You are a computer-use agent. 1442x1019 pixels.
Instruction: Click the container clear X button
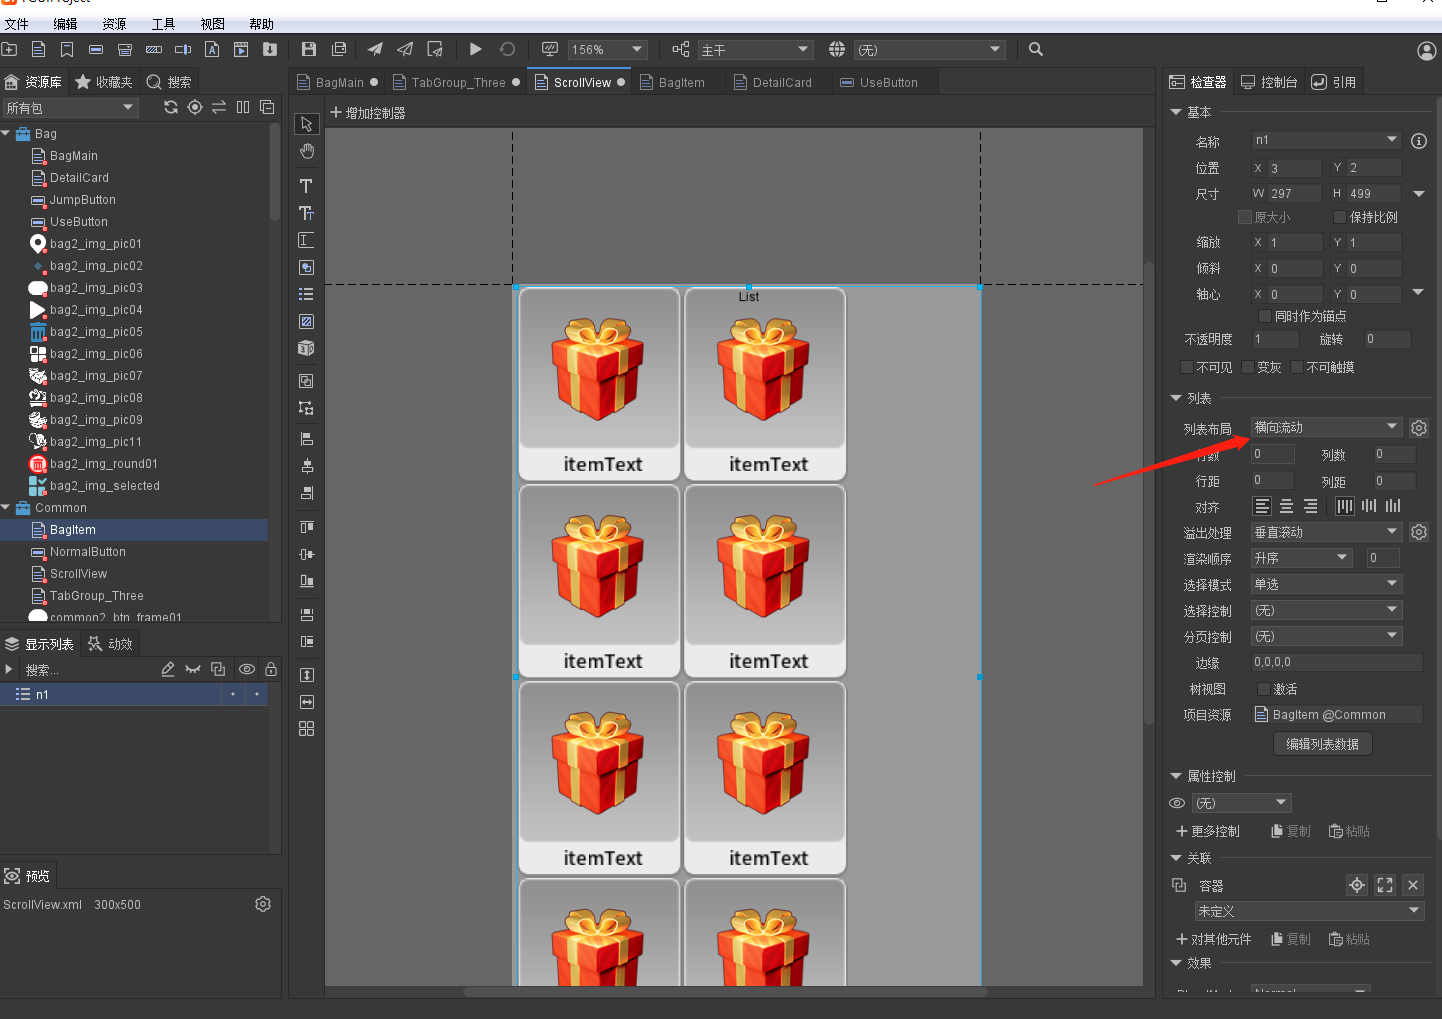point(1413,885)
